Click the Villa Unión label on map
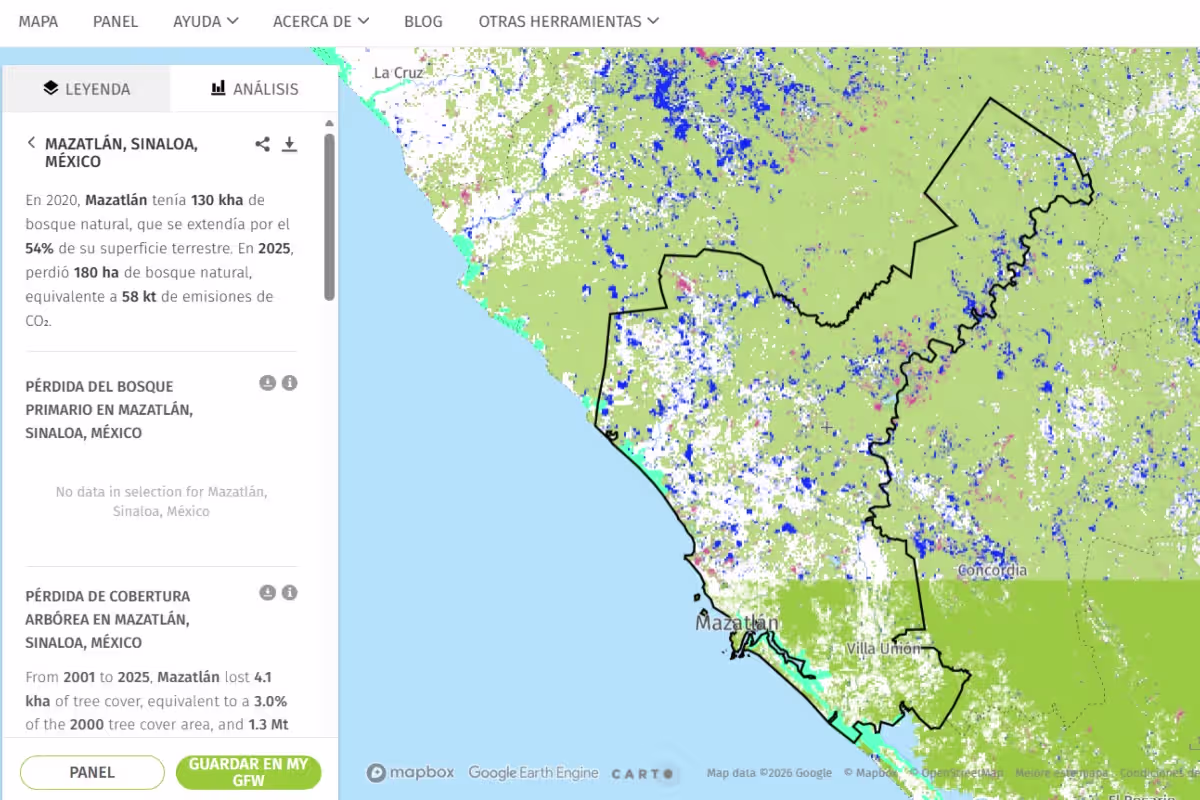 (883, 649)
